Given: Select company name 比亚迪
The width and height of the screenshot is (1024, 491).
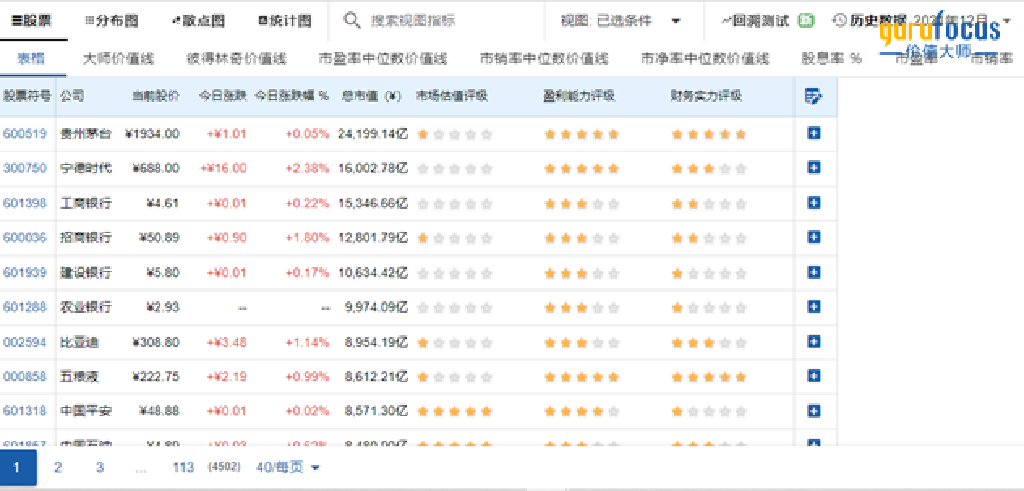Looking at the screenshot, I should coord(79,341).
